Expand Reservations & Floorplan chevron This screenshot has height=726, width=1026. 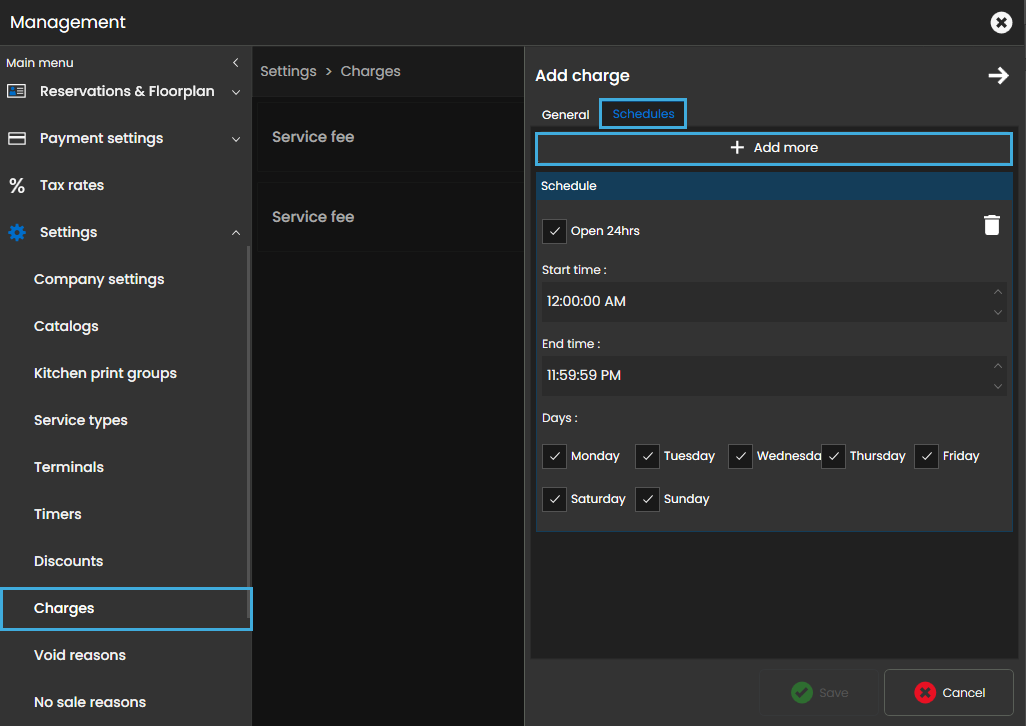point(236,92)
